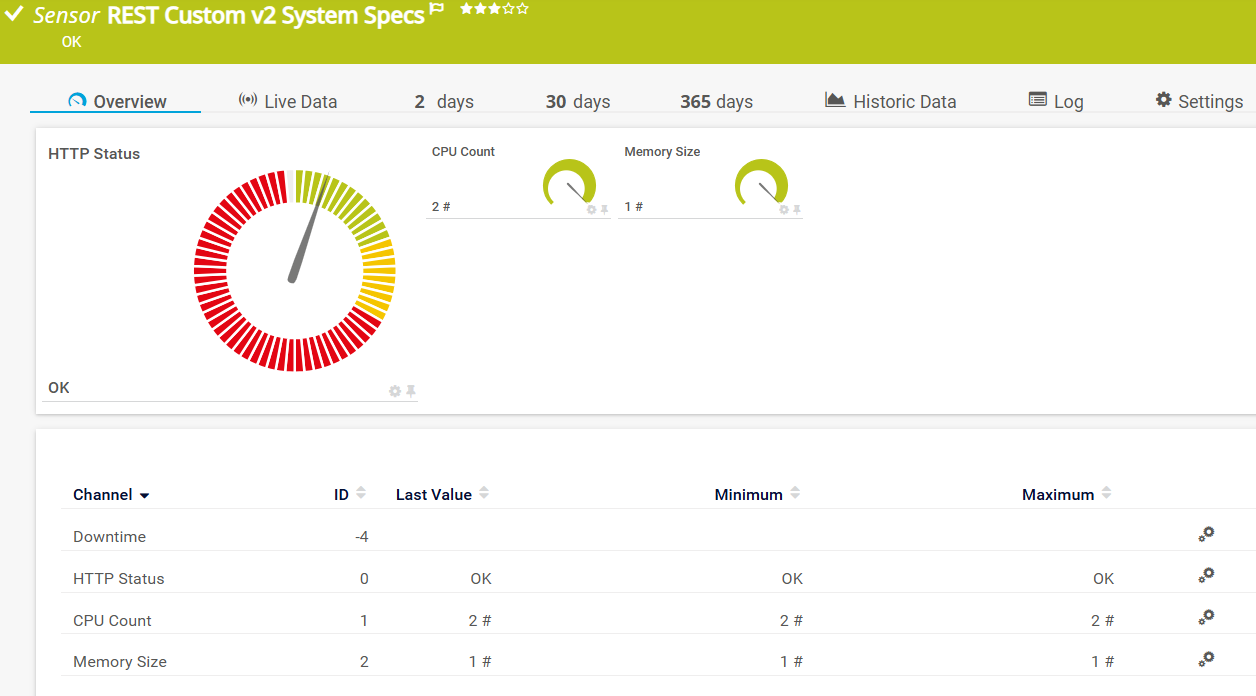Sort table by Channel column
This screenshot has width=1256, height=696.
coord(111,495)
